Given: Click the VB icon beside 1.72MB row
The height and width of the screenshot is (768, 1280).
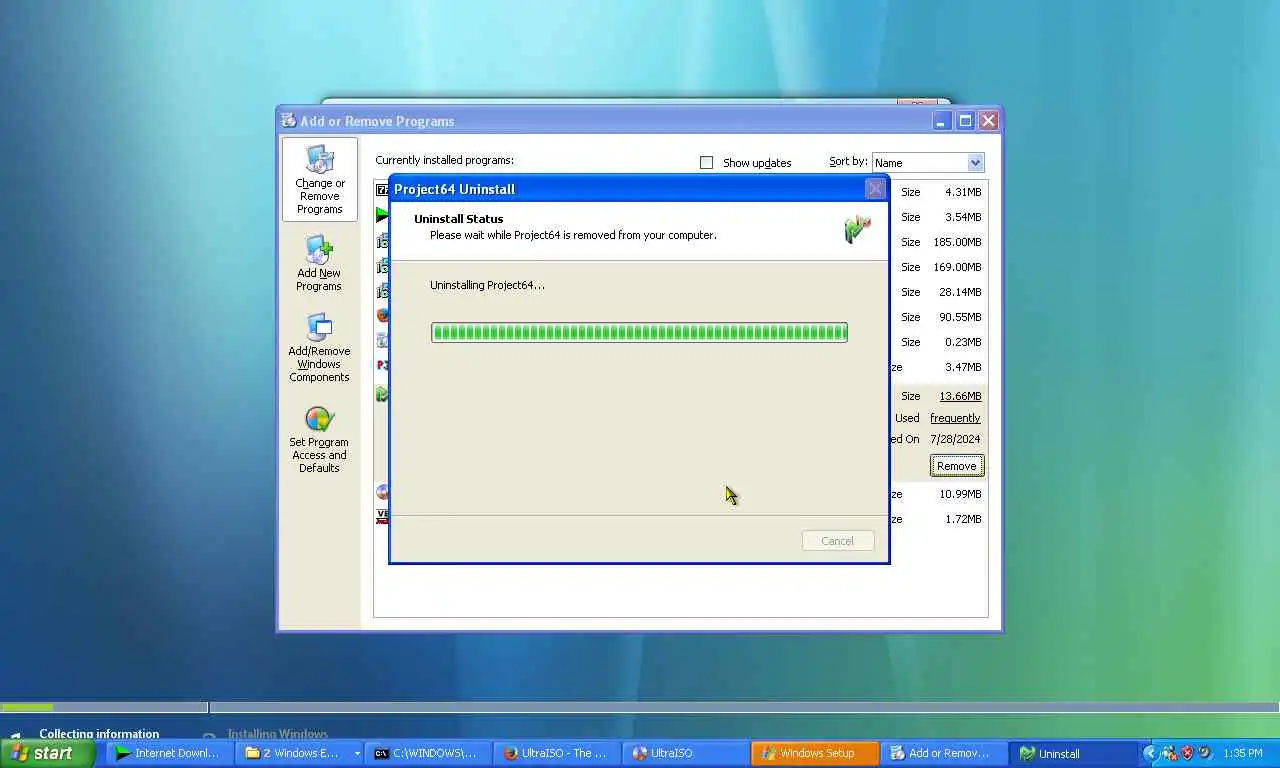Looking at the screenshot, I should (x=382, y=517).
